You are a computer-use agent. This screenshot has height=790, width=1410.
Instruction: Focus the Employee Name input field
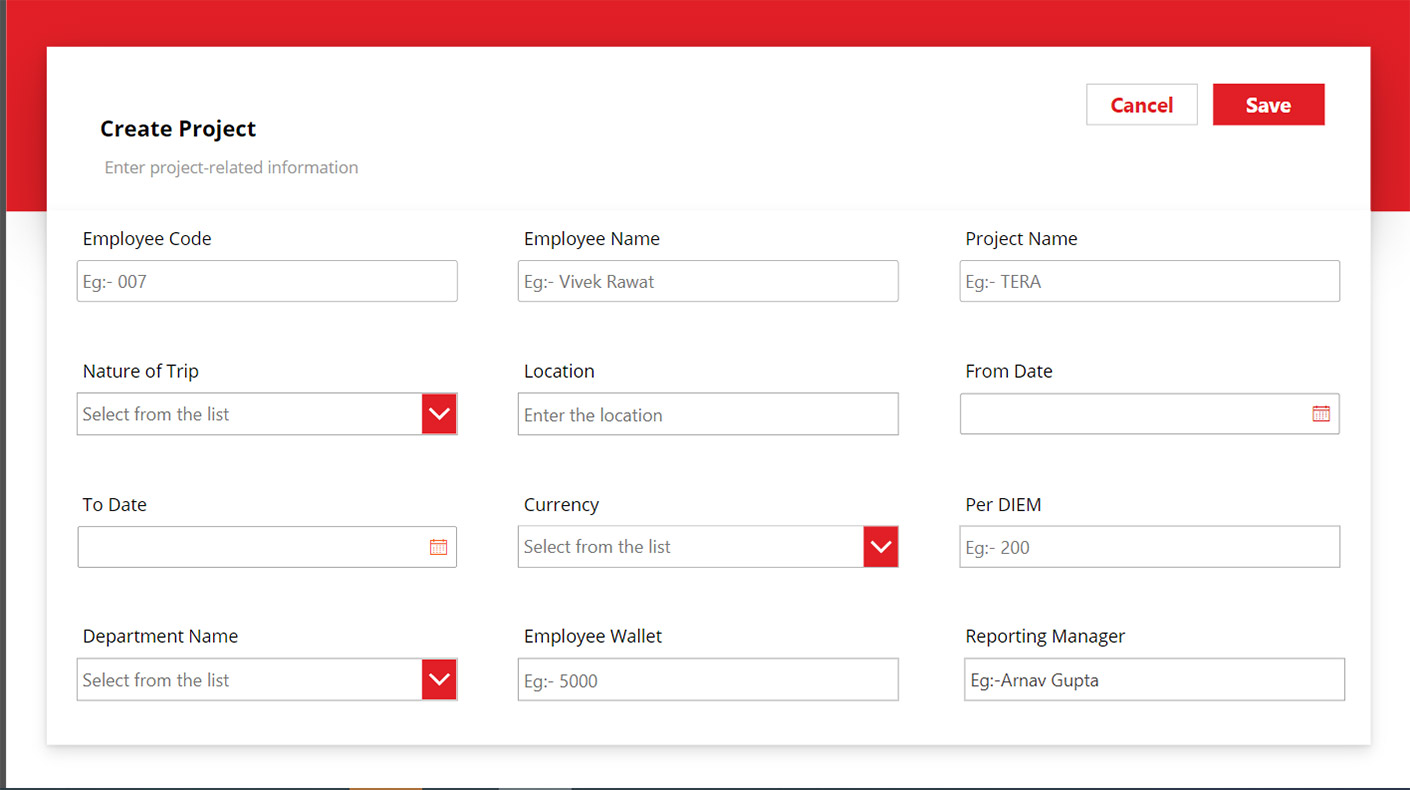pyautogui.click(x=708, y=281)
